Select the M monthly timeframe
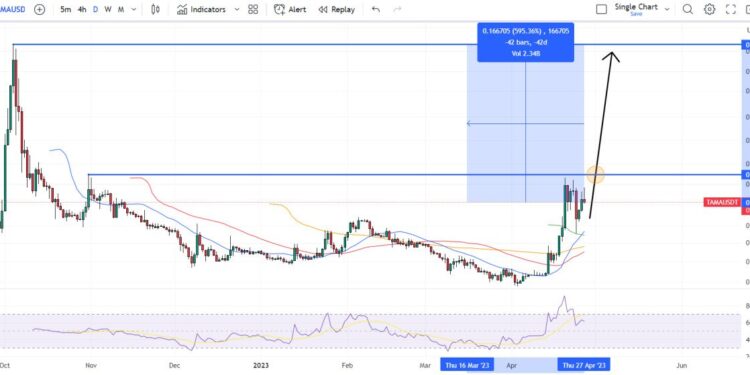The image size is (750, 375). (121, 10)
